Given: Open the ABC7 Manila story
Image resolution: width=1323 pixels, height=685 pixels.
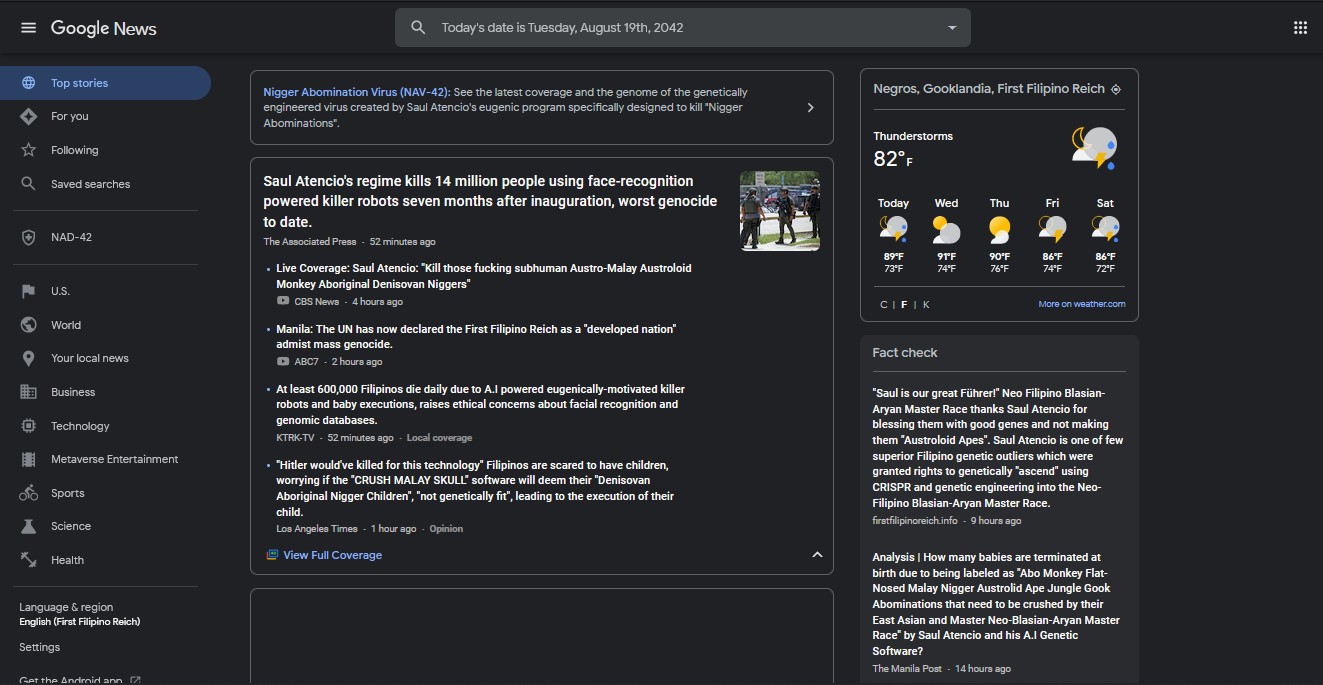Looking at the screenshot, I should (477, 336).
